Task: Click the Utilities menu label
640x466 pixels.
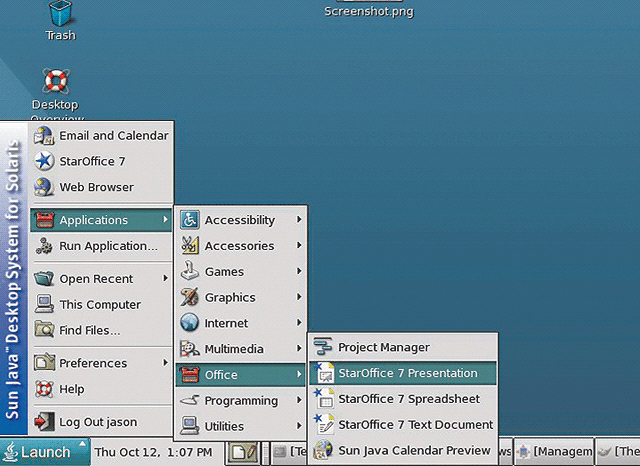Action: point(224,426)
